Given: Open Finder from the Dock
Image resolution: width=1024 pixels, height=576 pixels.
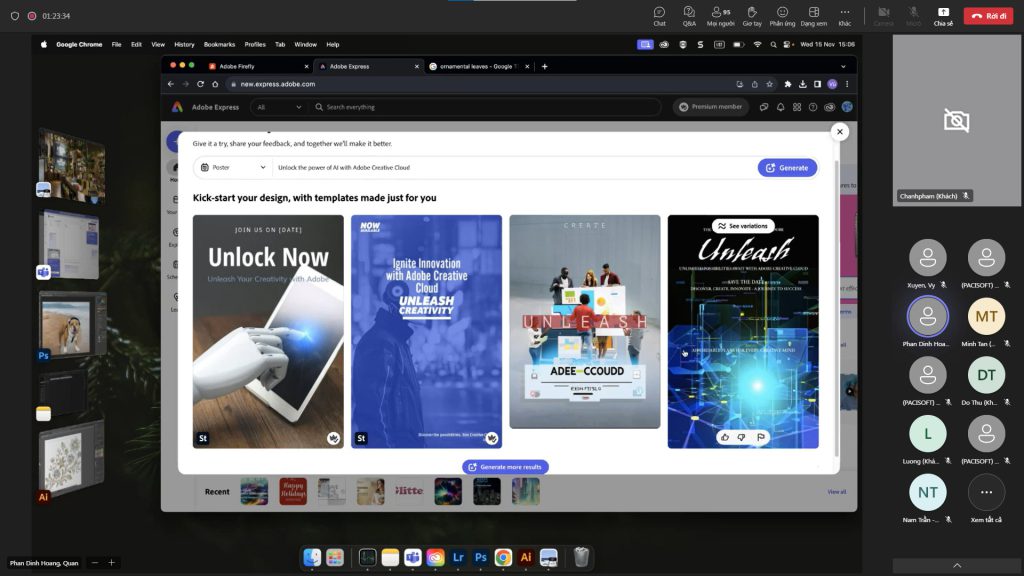Looking at the screenshot, I should tap(312, 557).
